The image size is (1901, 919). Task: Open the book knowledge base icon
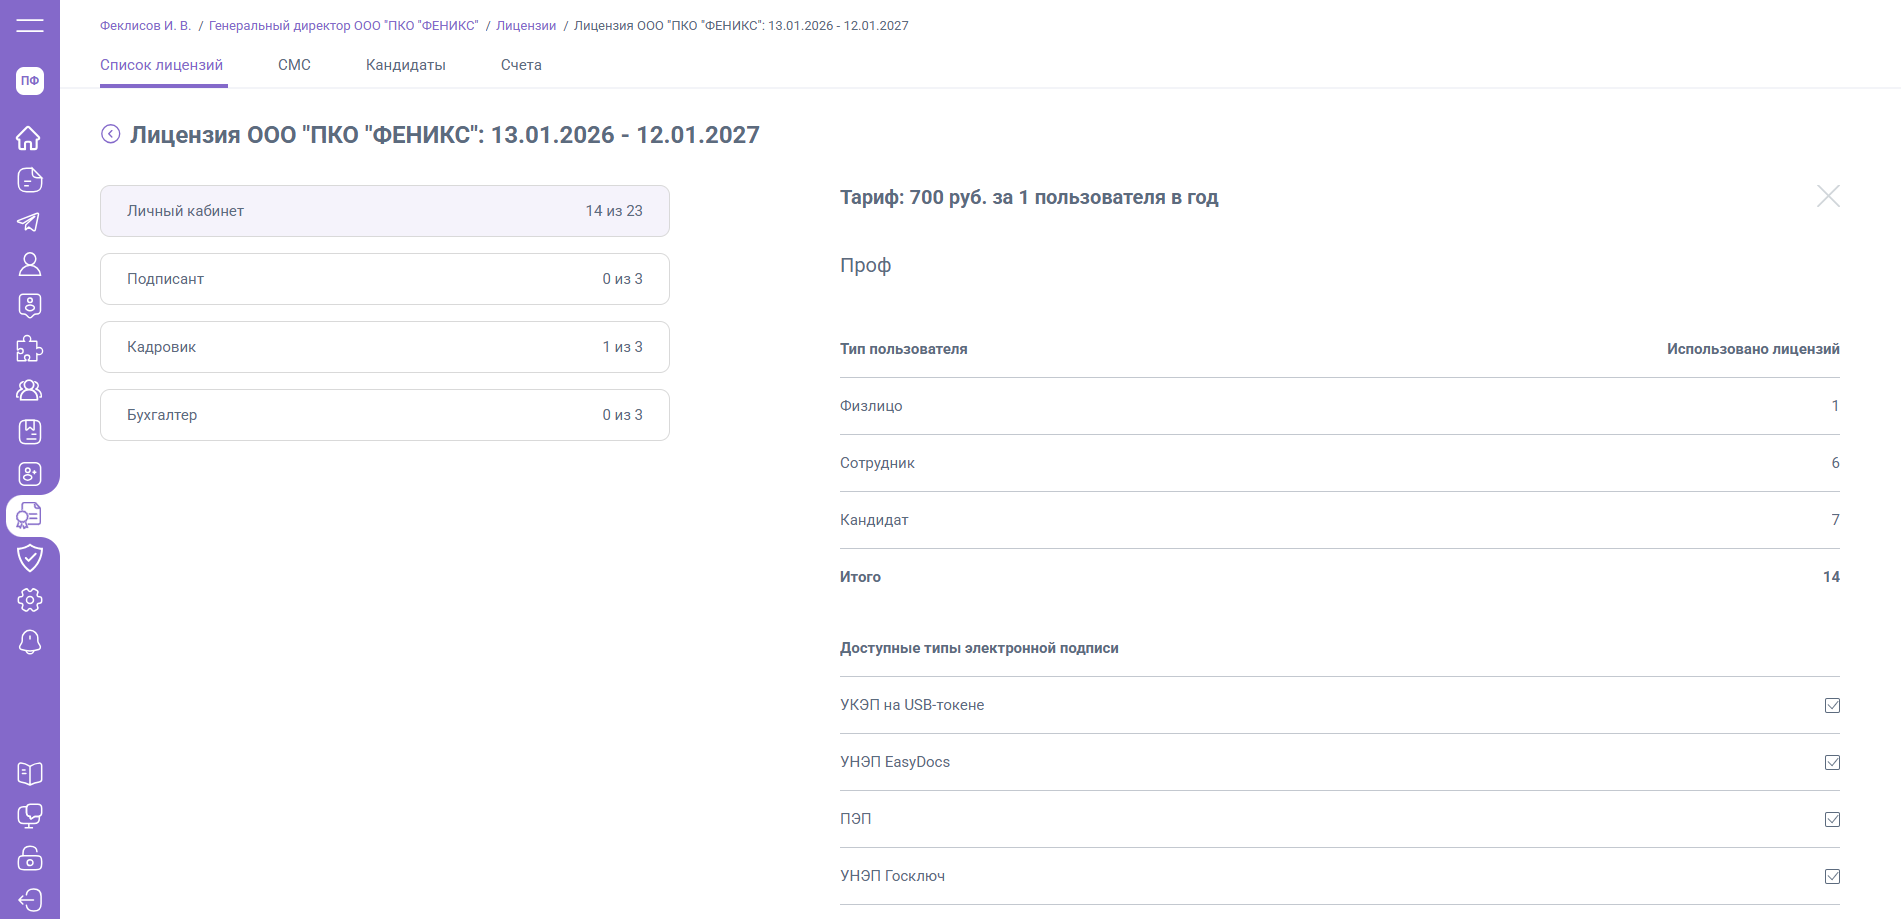[x=29, y=774]
